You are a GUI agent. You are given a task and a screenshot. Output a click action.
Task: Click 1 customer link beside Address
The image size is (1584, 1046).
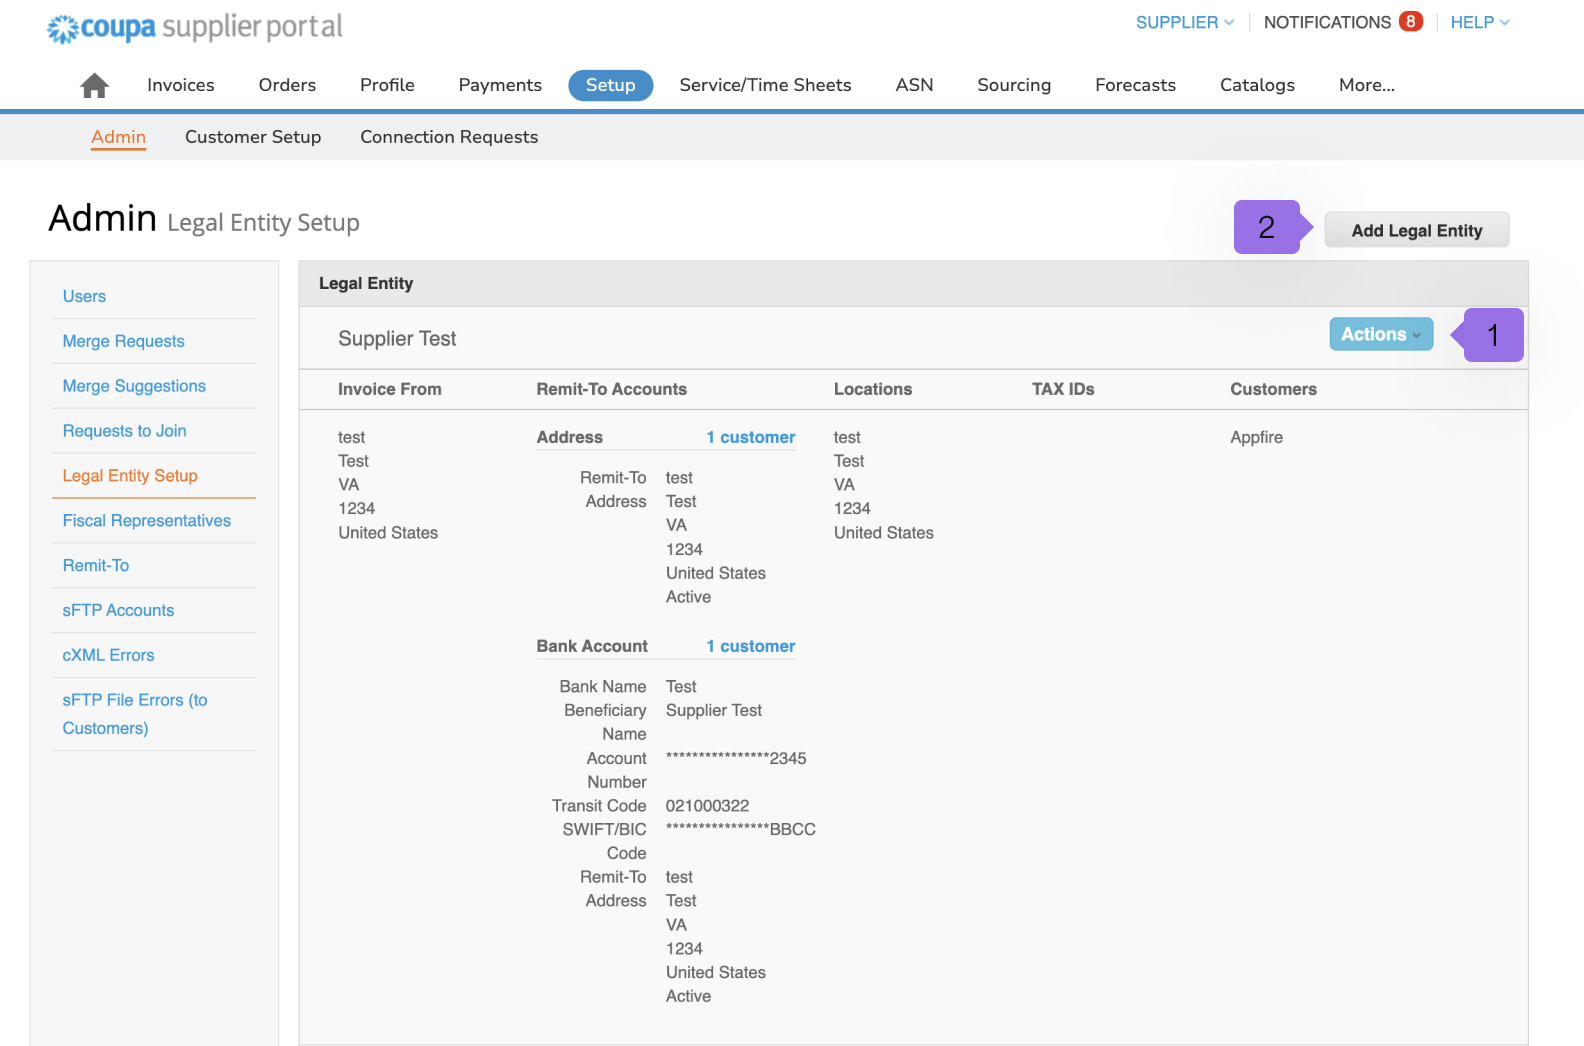pos(750,437)
